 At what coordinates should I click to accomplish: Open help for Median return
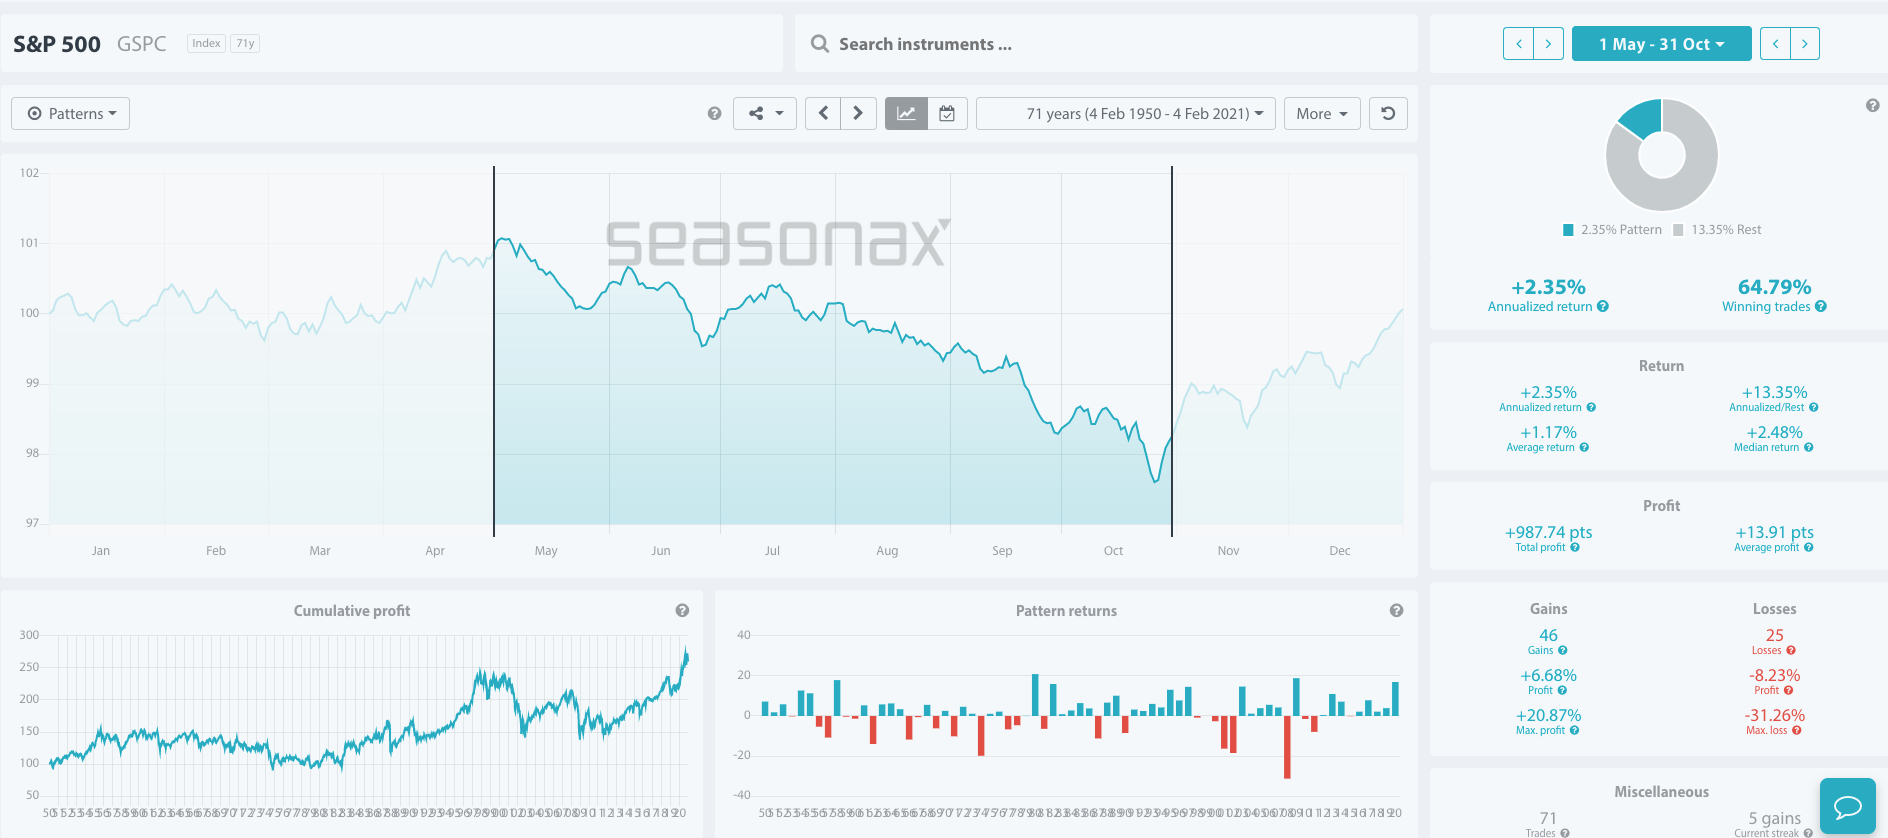click(1808, 448)
